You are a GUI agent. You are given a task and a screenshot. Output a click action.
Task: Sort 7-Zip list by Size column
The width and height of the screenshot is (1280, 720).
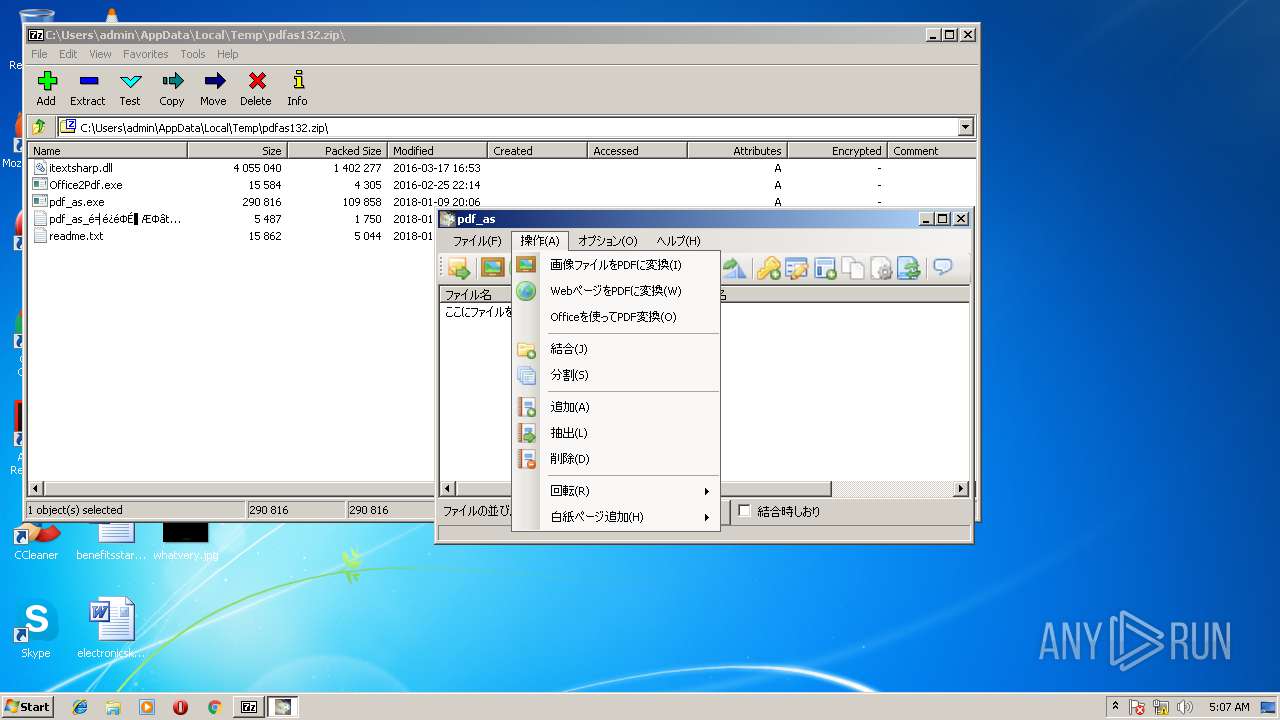(237, 151)
